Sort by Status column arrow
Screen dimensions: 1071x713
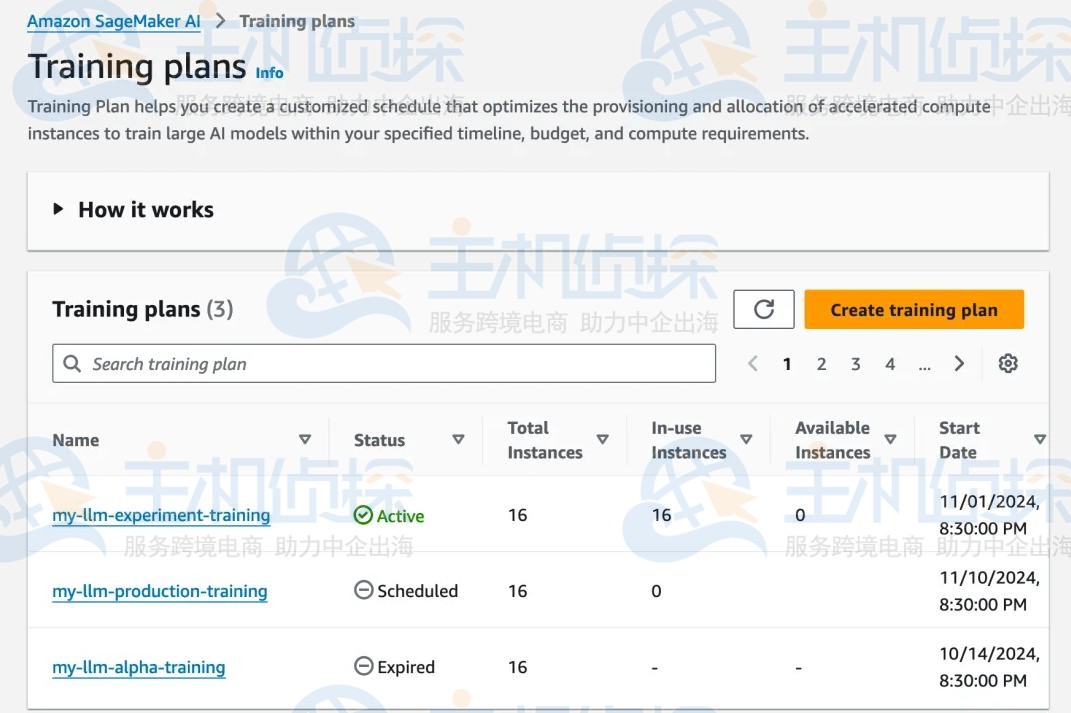click(458, 440)
